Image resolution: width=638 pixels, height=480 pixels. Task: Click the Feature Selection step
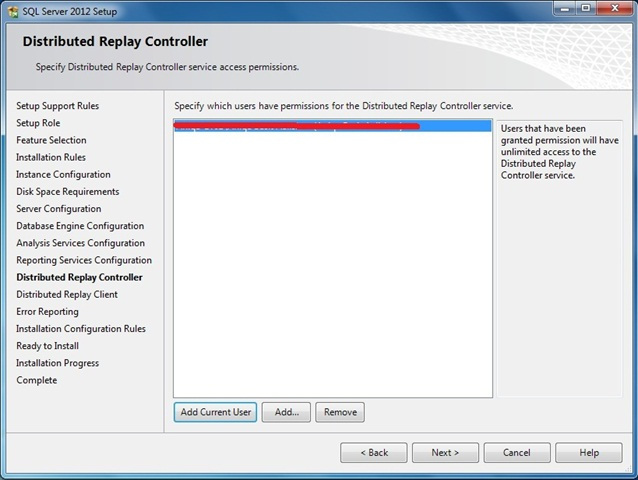point(51,140)
